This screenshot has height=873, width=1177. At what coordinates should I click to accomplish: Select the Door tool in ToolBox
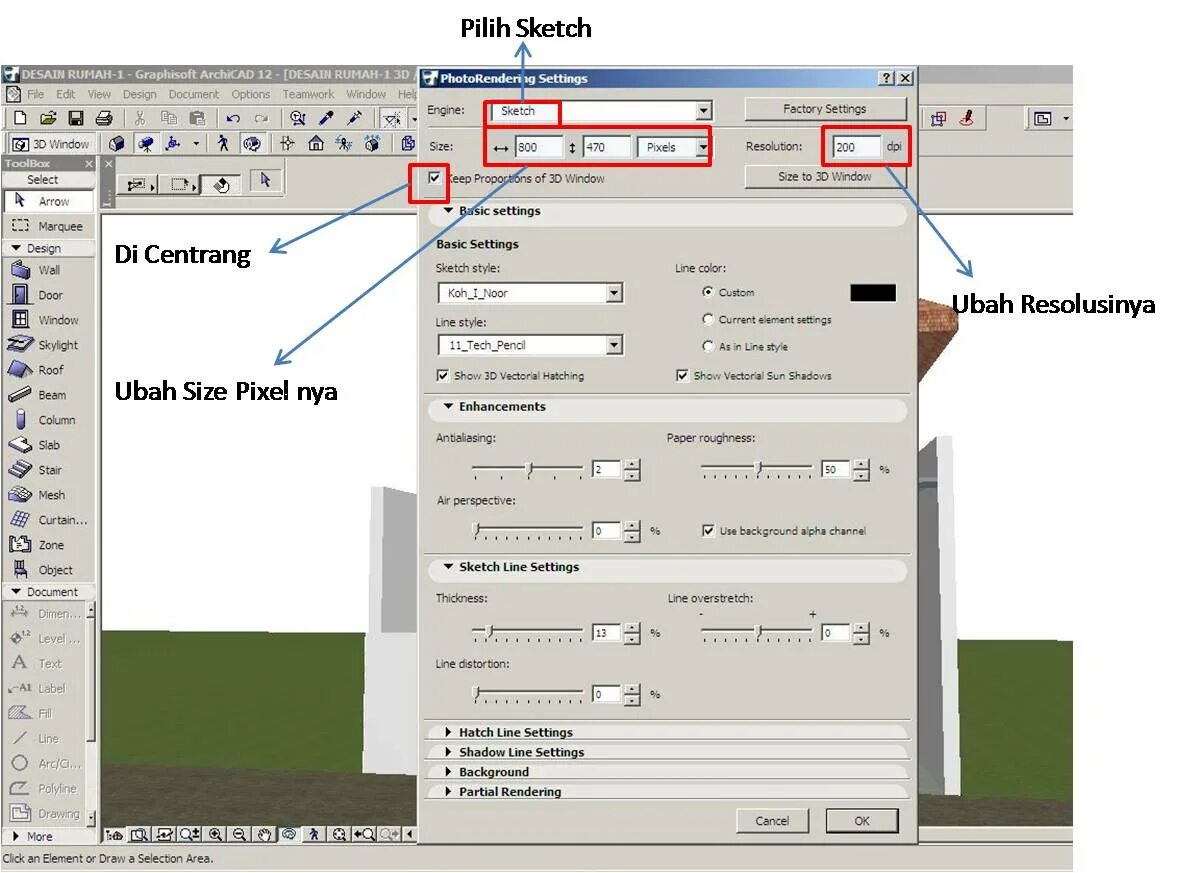[49, 295]
